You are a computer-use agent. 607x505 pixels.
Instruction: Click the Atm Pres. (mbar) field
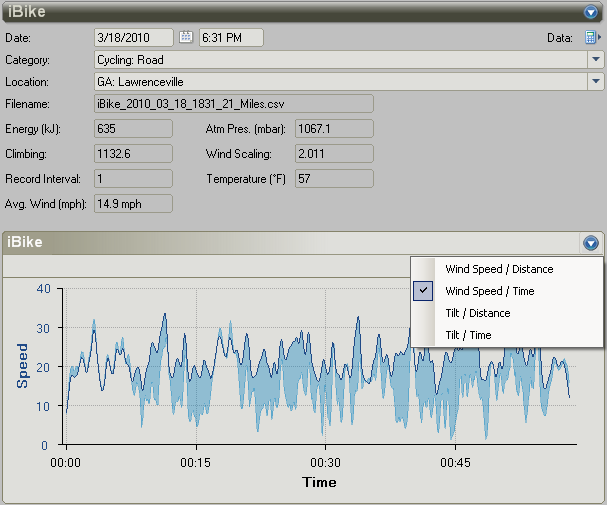coord(333,129)
